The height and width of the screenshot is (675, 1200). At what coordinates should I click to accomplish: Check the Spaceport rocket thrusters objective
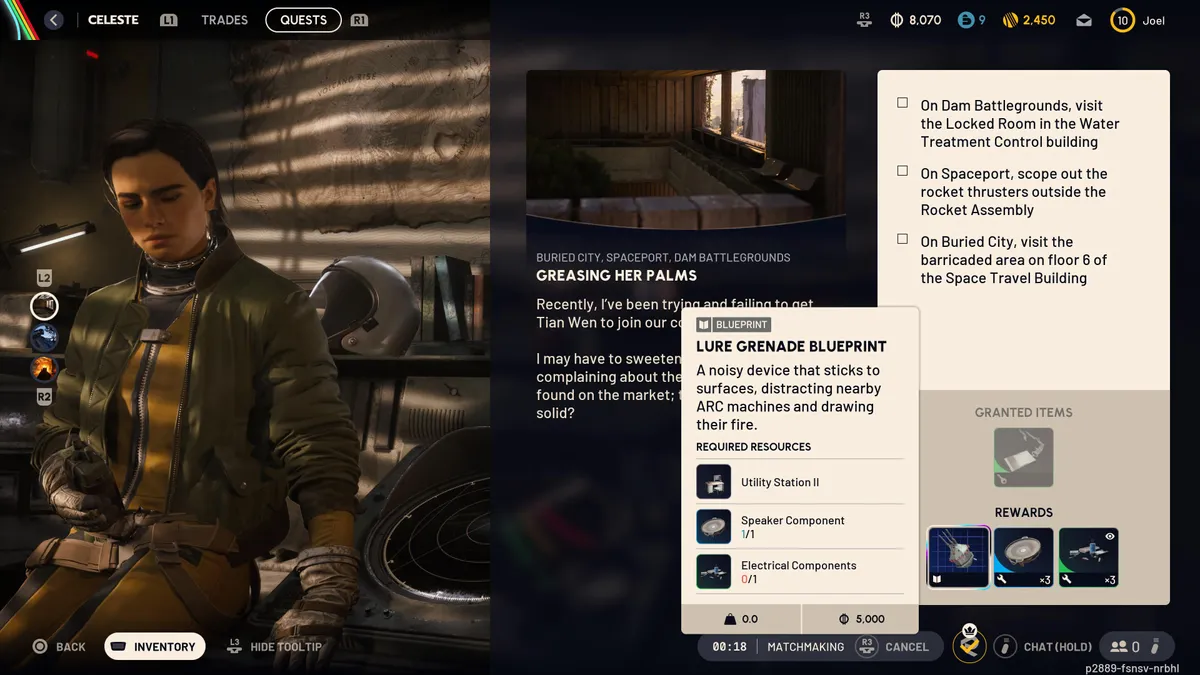(x=903, y=171)
